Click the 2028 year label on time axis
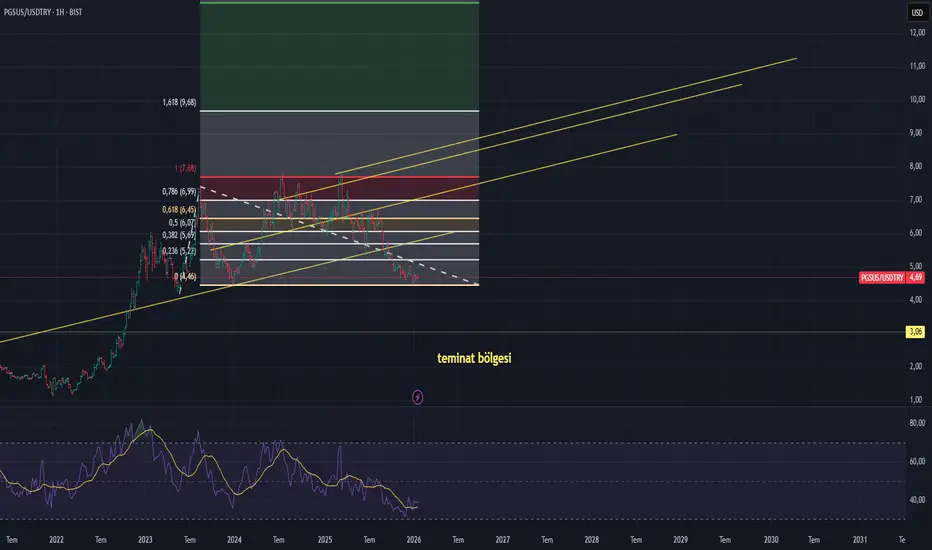Image resolution: width=932 pixels, height=550 pixels. 591,540
